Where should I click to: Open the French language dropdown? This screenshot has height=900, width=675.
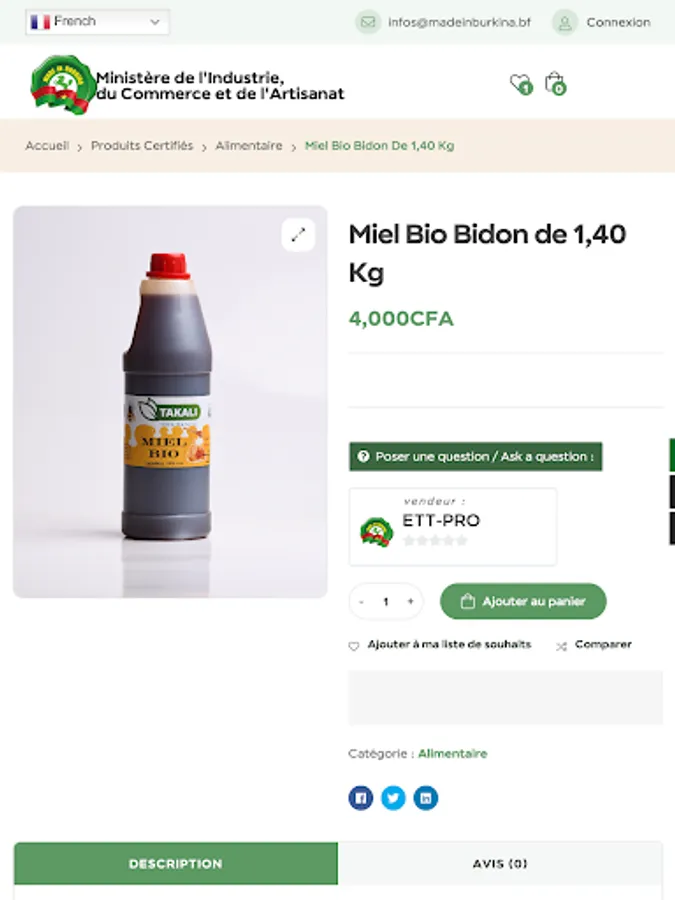(97, 22)
